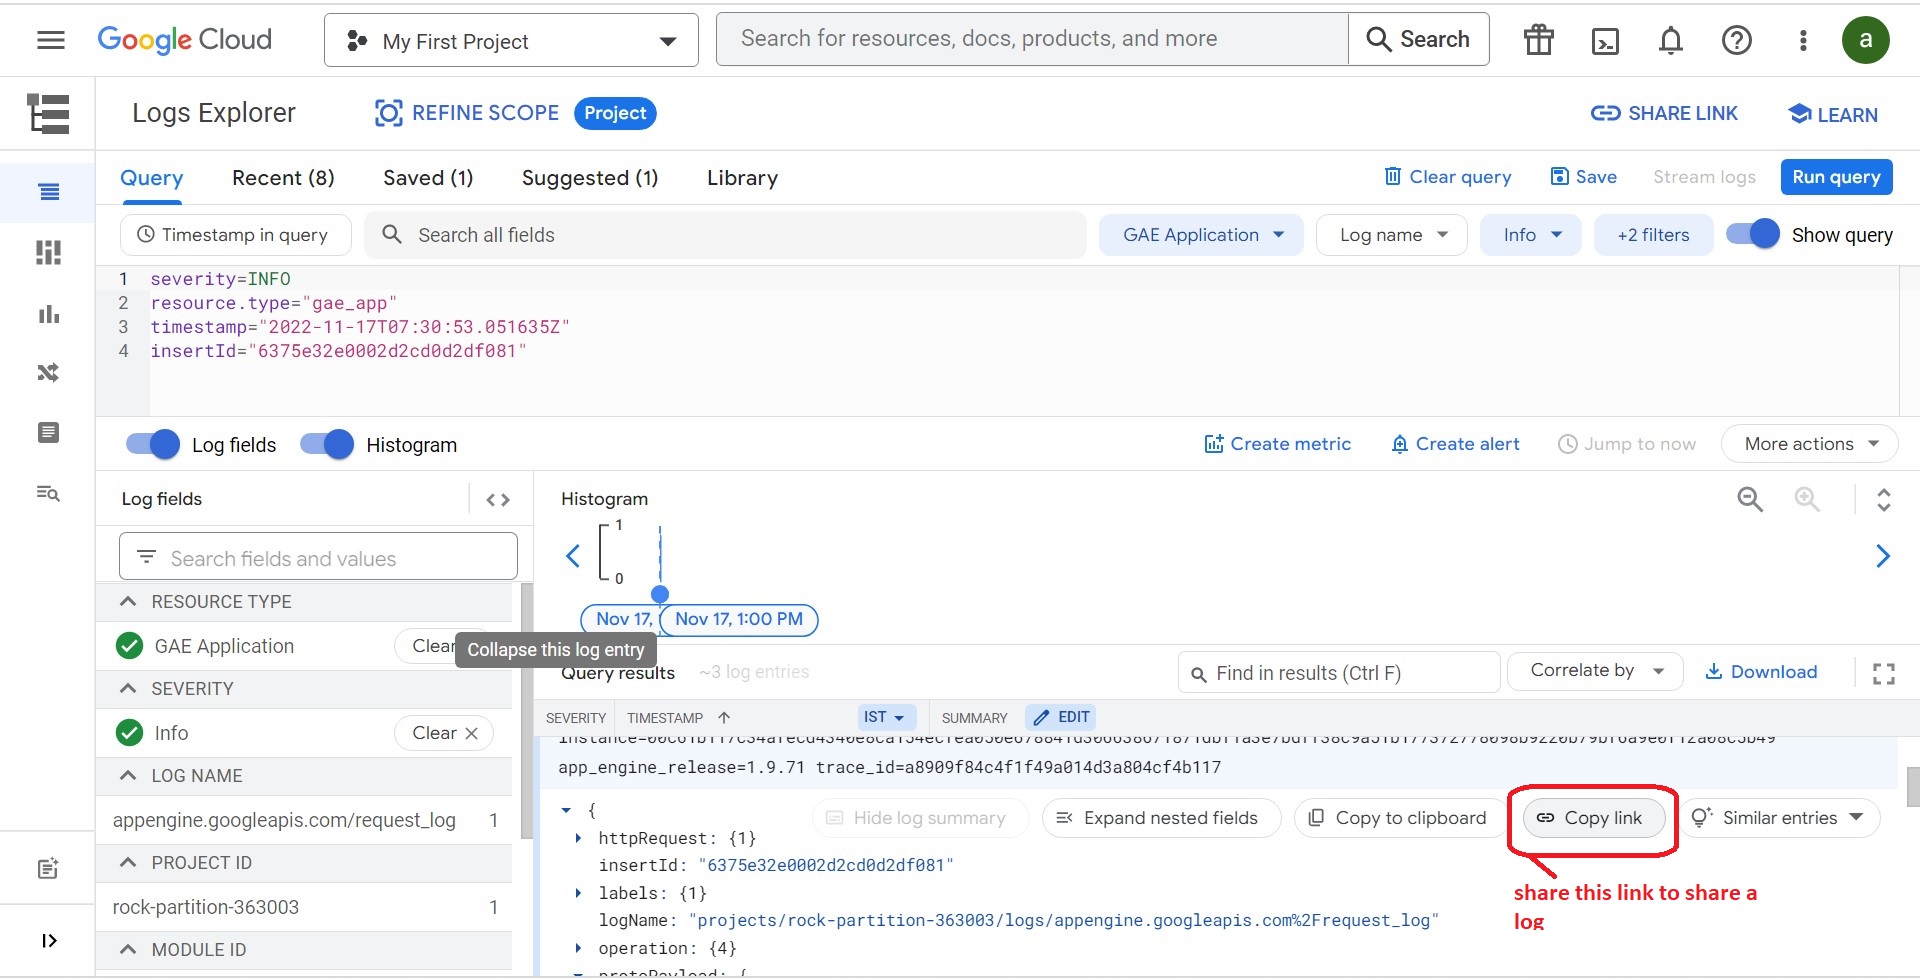
Task: Click the fullscreen expand icon above query results
Action: click(1884, 673)
